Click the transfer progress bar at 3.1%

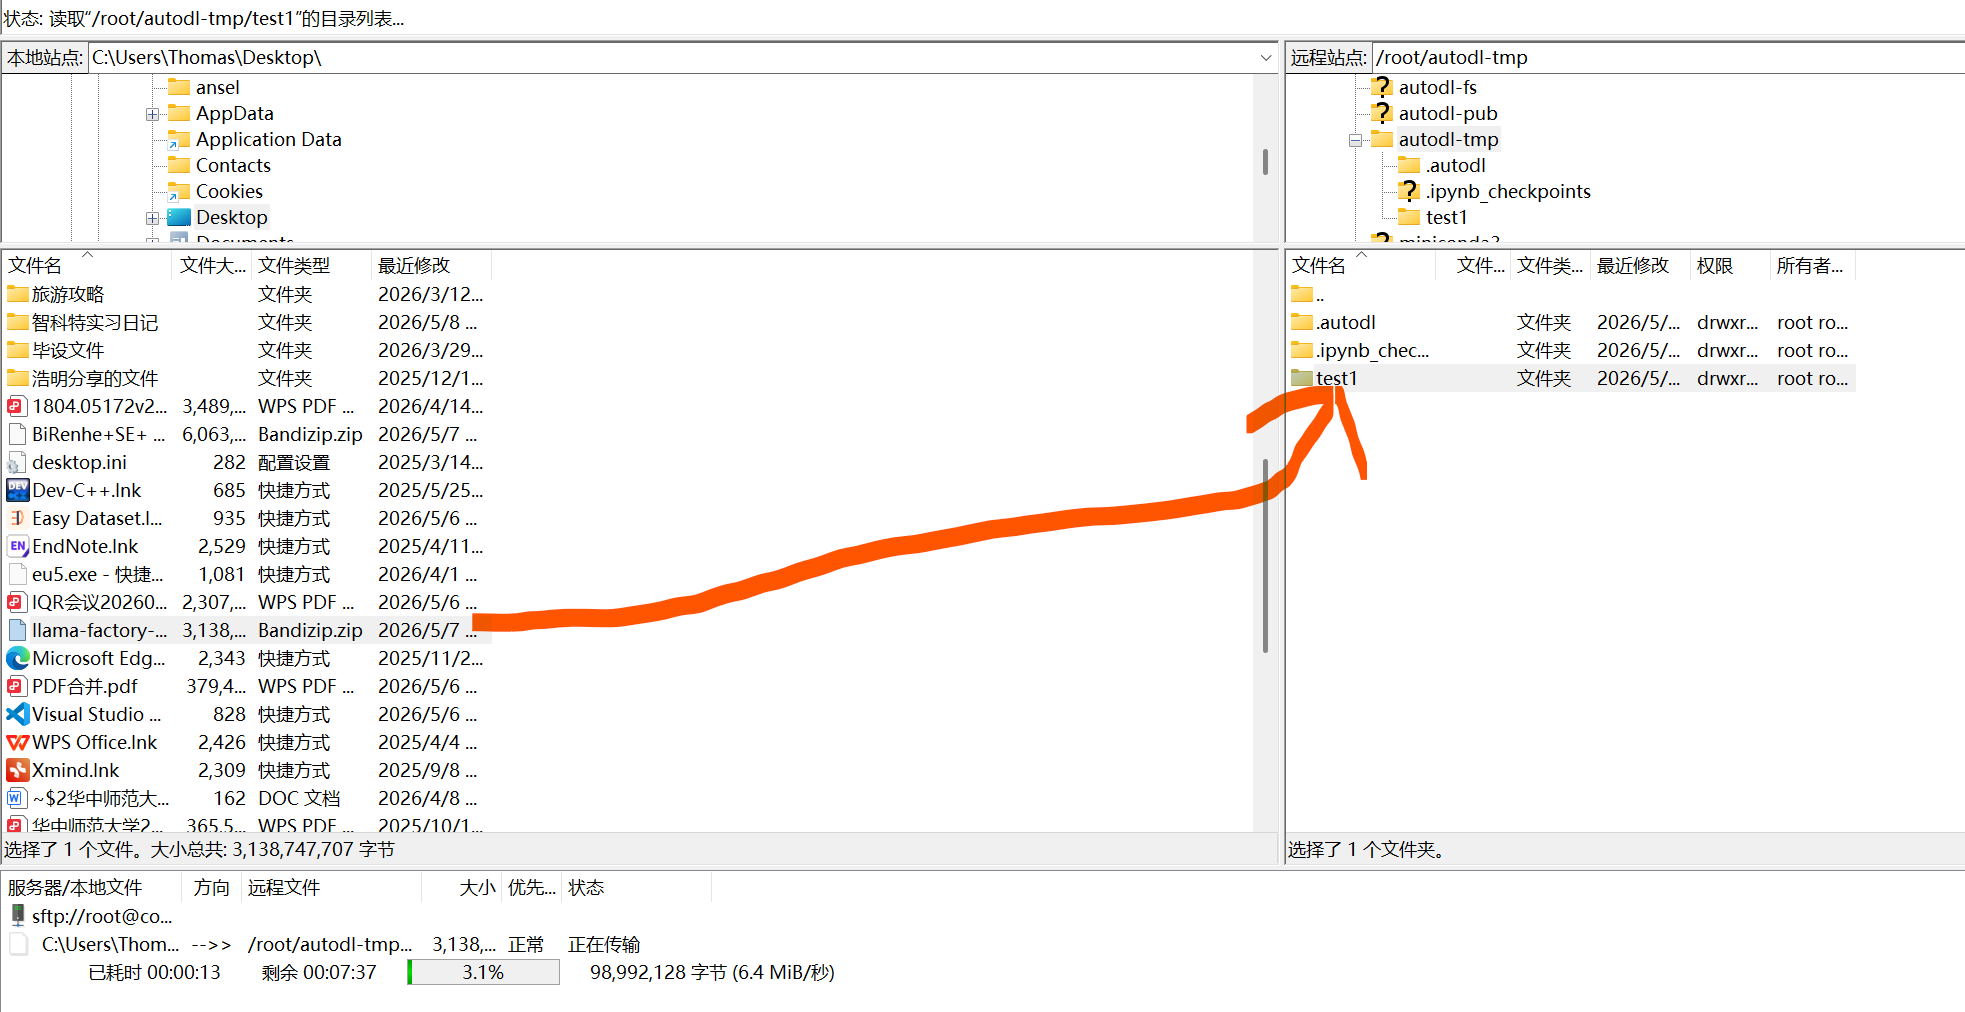(483, 972)
